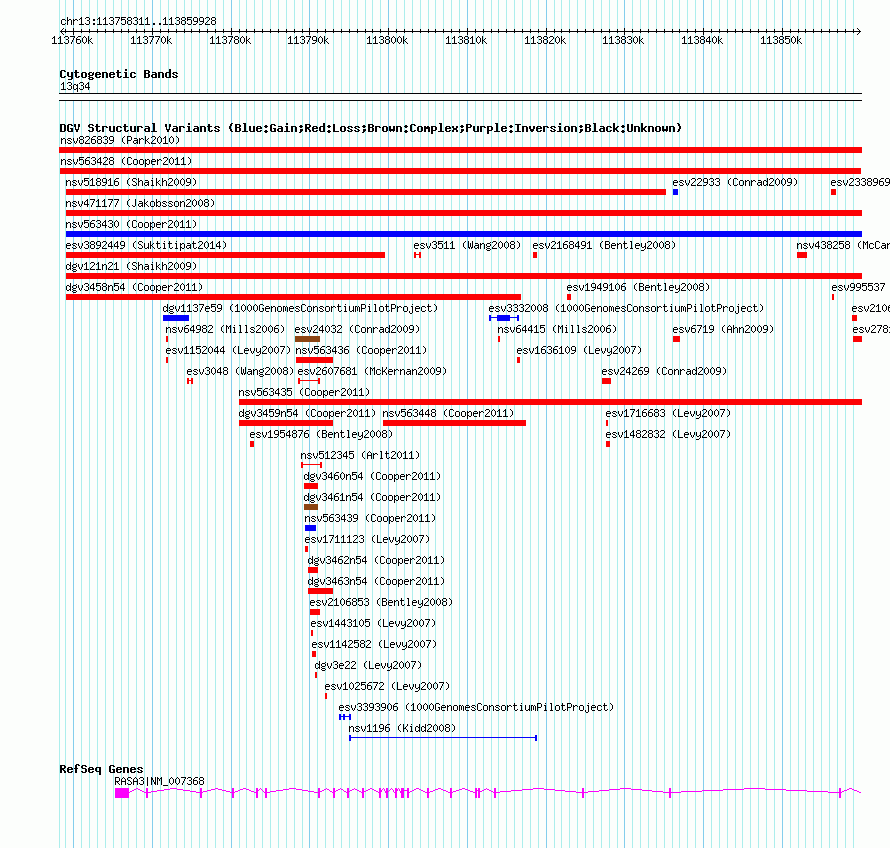Image resolution: width=890 pixels, height=848 pixels.
Task: Open esv2106853 (Bentley2008) label
Action: pos(381,602)
